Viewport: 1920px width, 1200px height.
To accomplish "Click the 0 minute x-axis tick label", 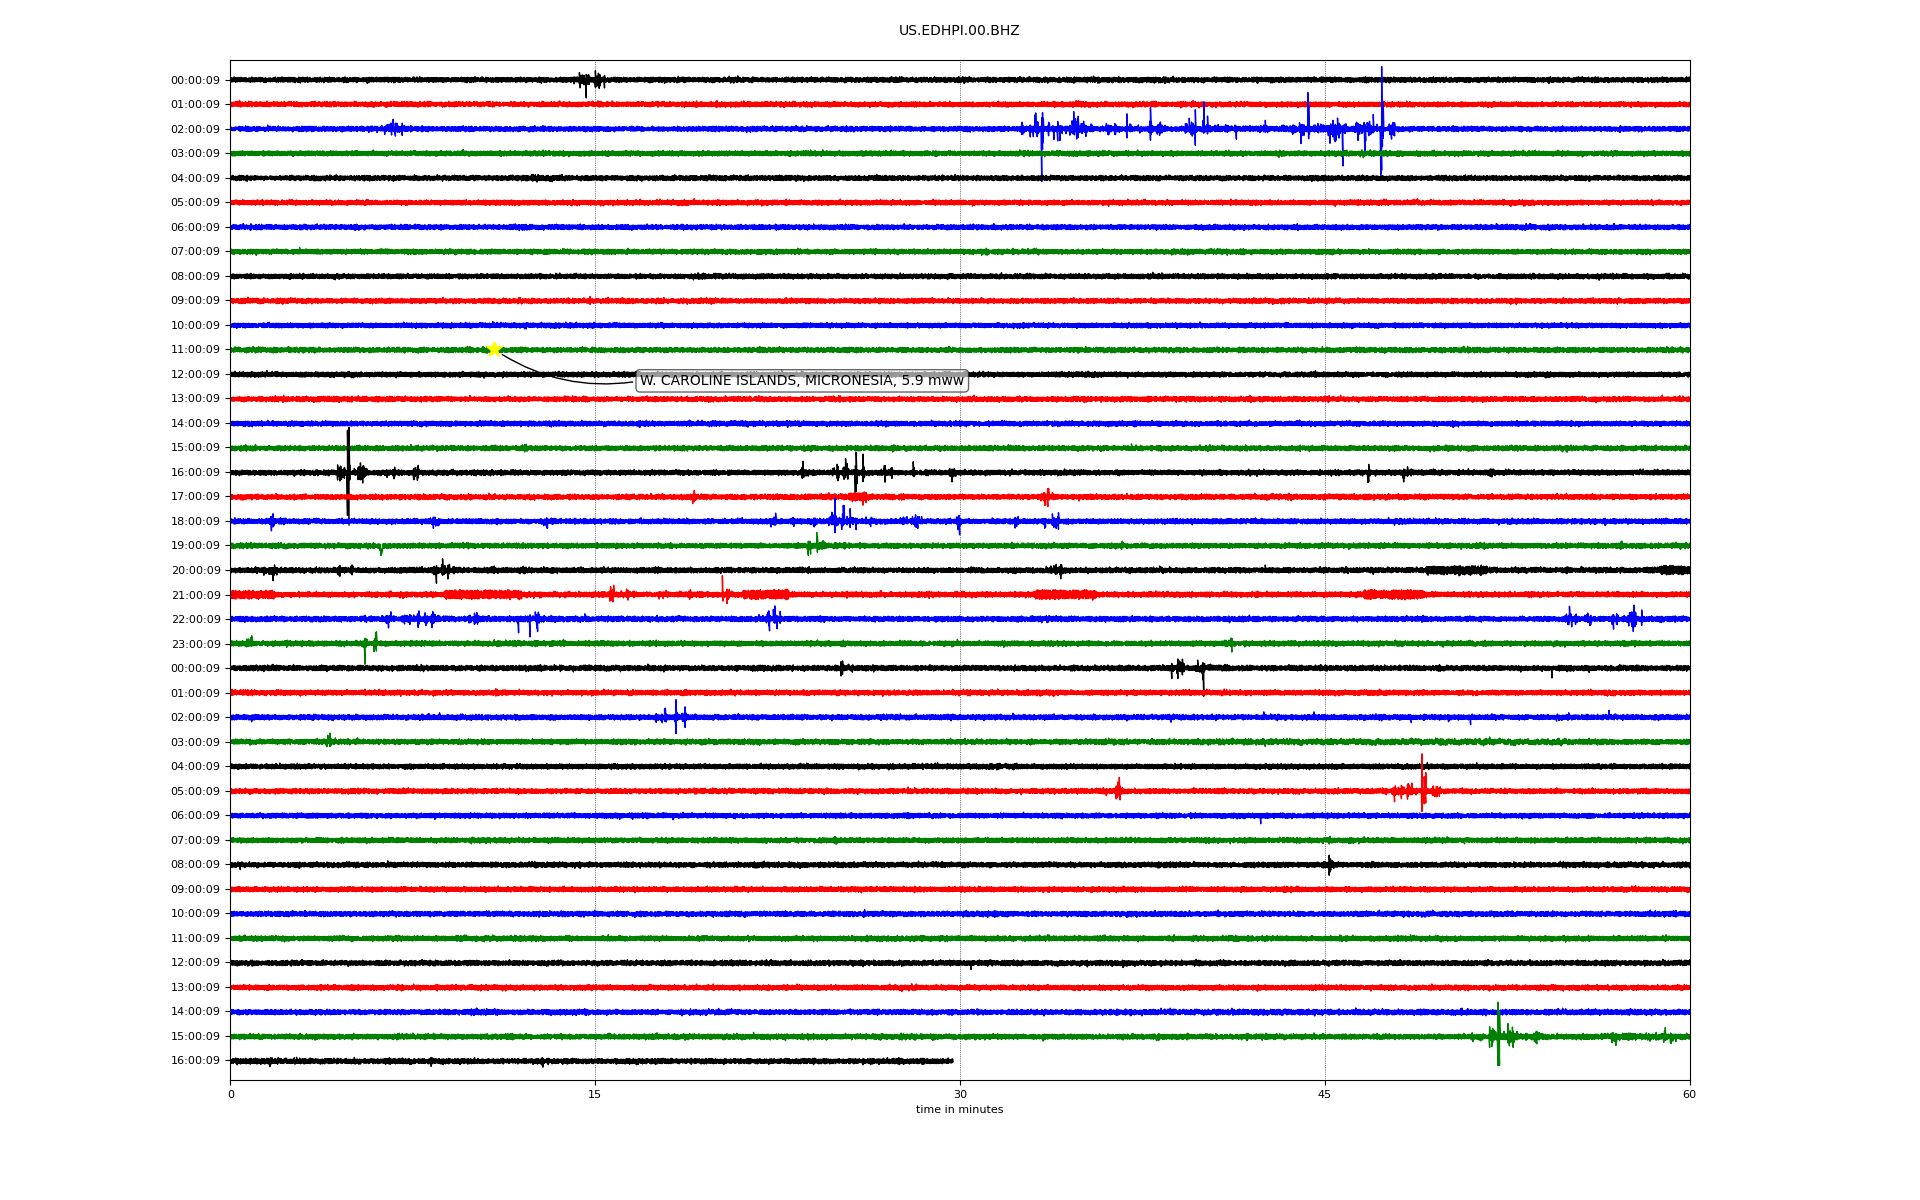I will tap(231, 1094).
